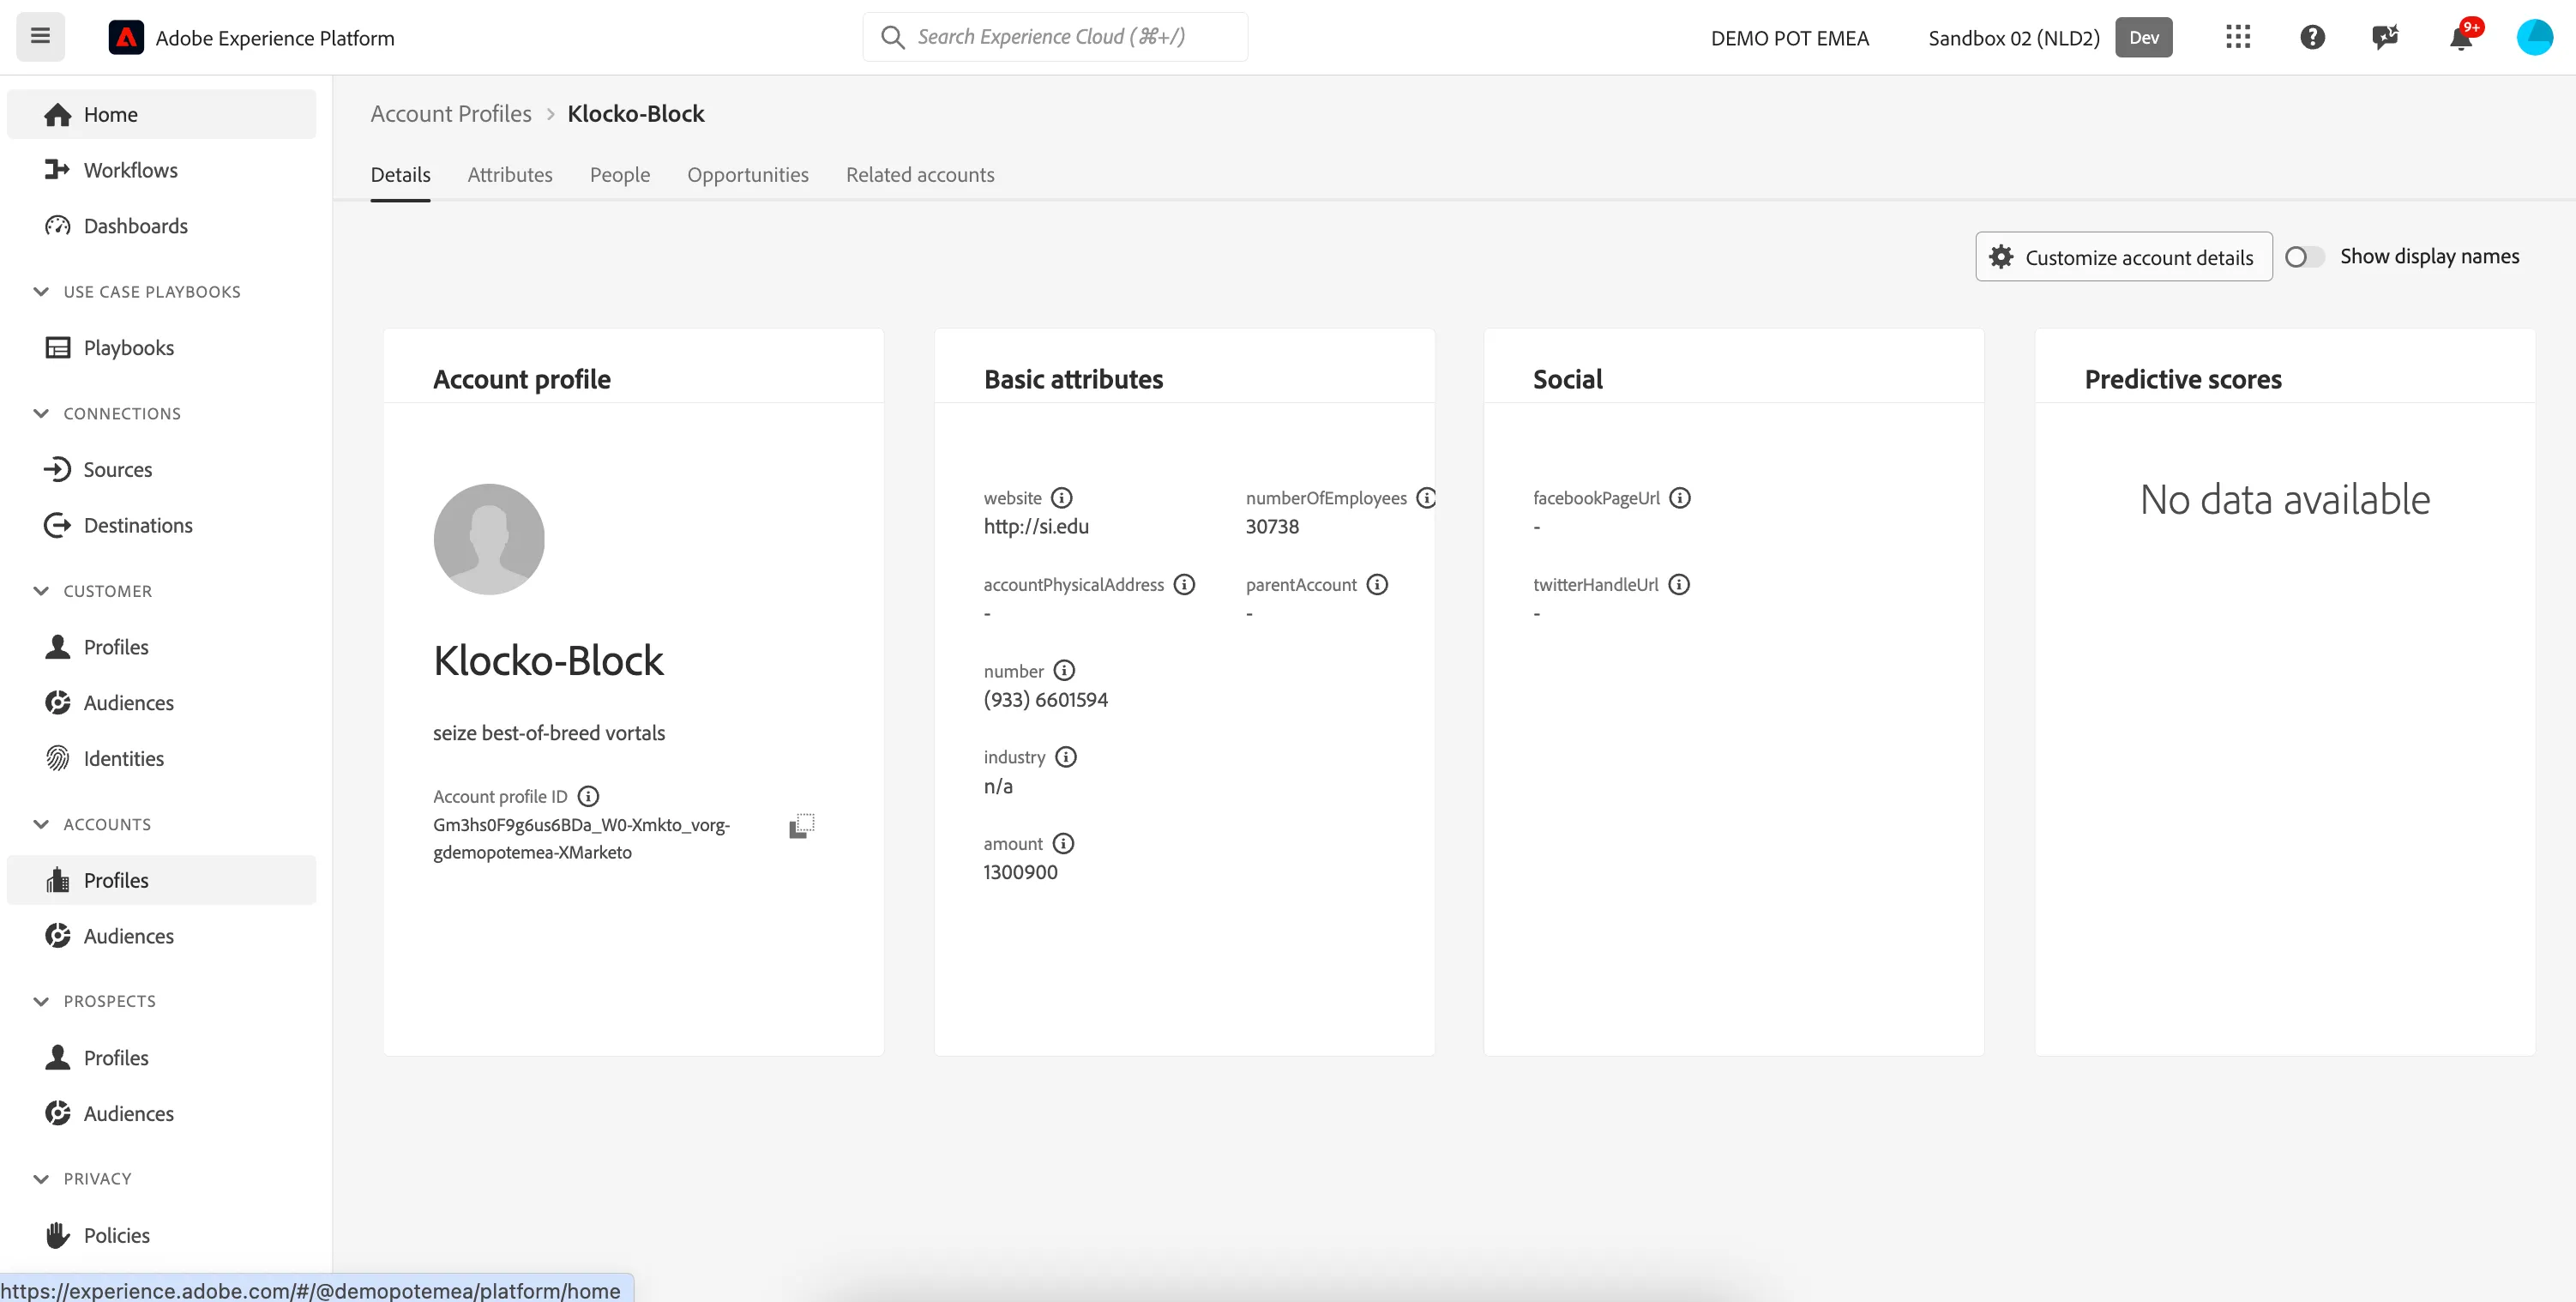This screenshot has width=2576, height=1302.
Task: Collapse the Connections section
Action: tap(41, 414)
